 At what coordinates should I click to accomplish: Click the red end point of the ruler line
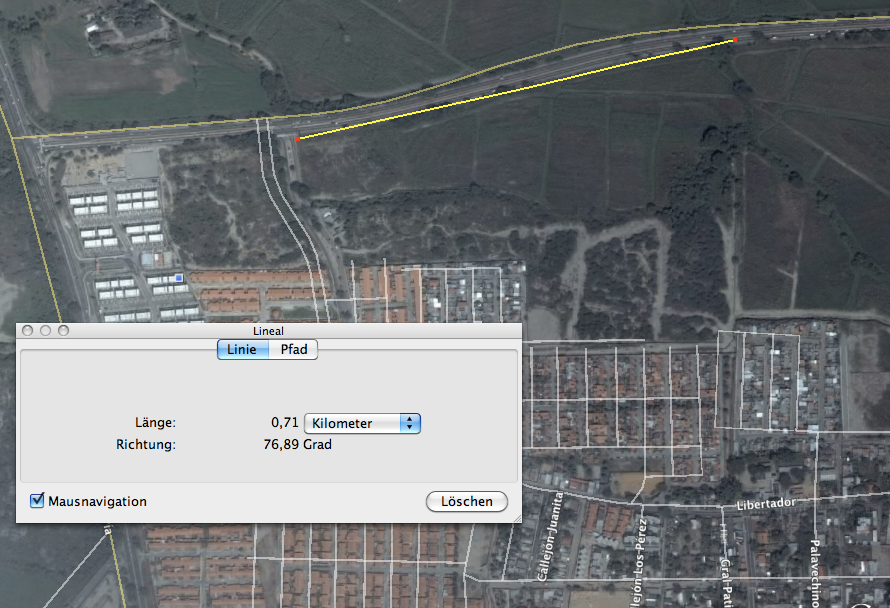[735, 40]
